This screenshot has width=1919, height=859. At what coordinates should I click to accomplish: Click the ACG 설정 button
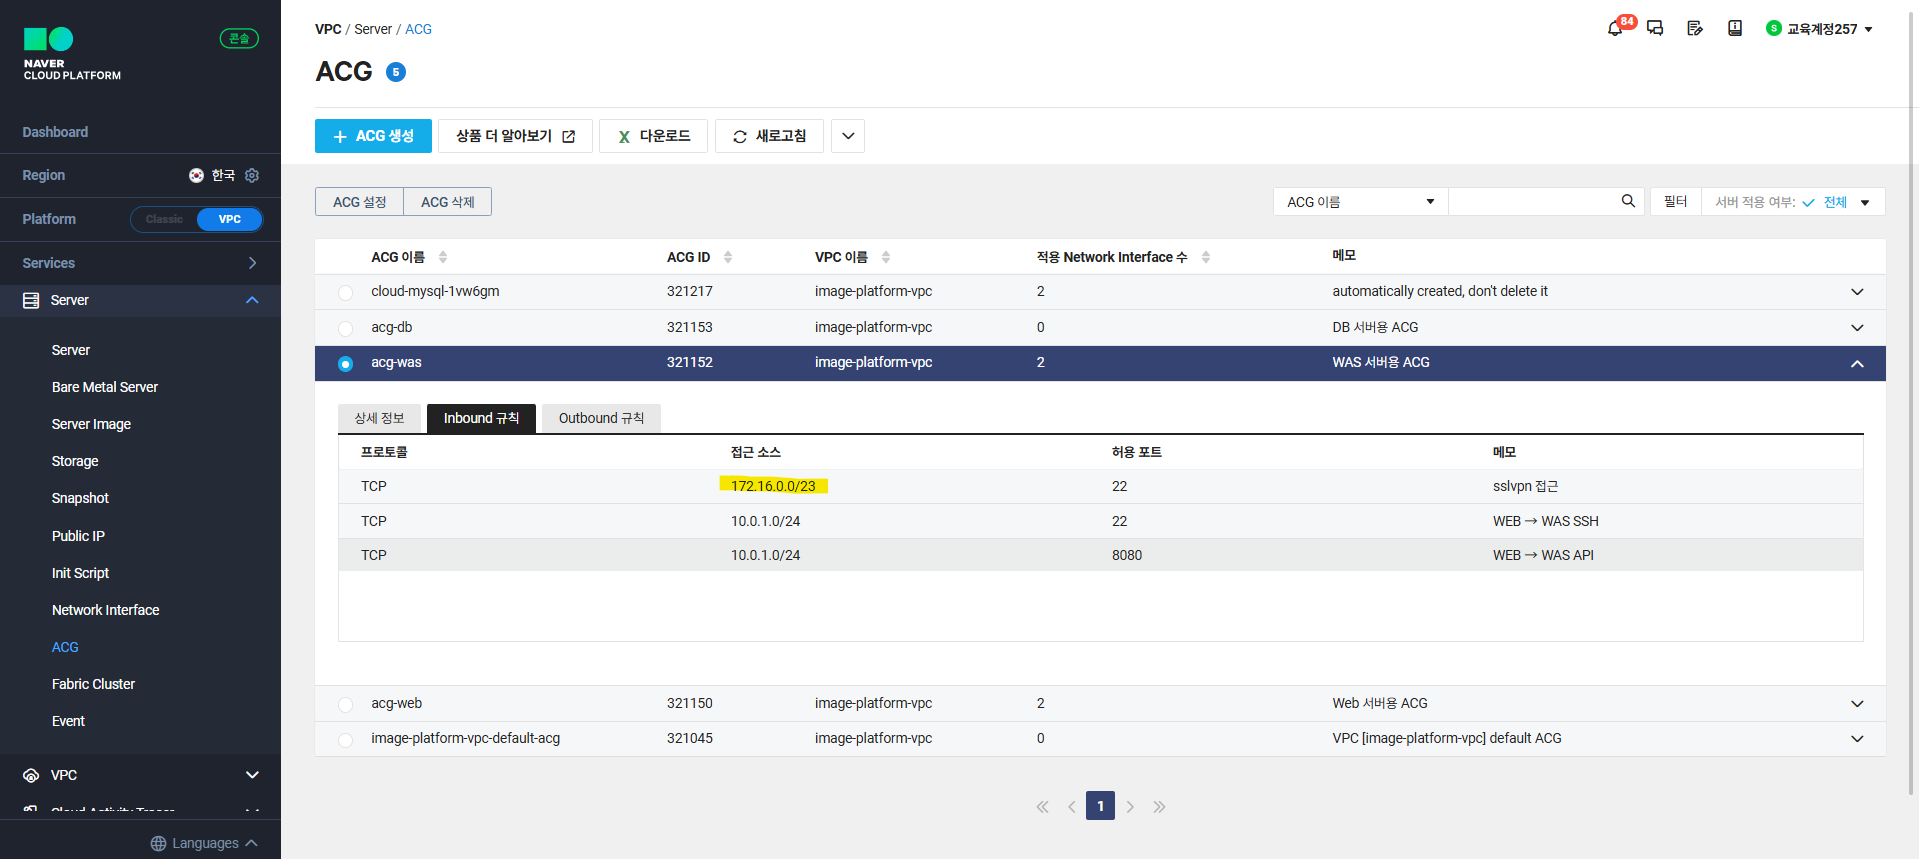(x=359, y=202)
